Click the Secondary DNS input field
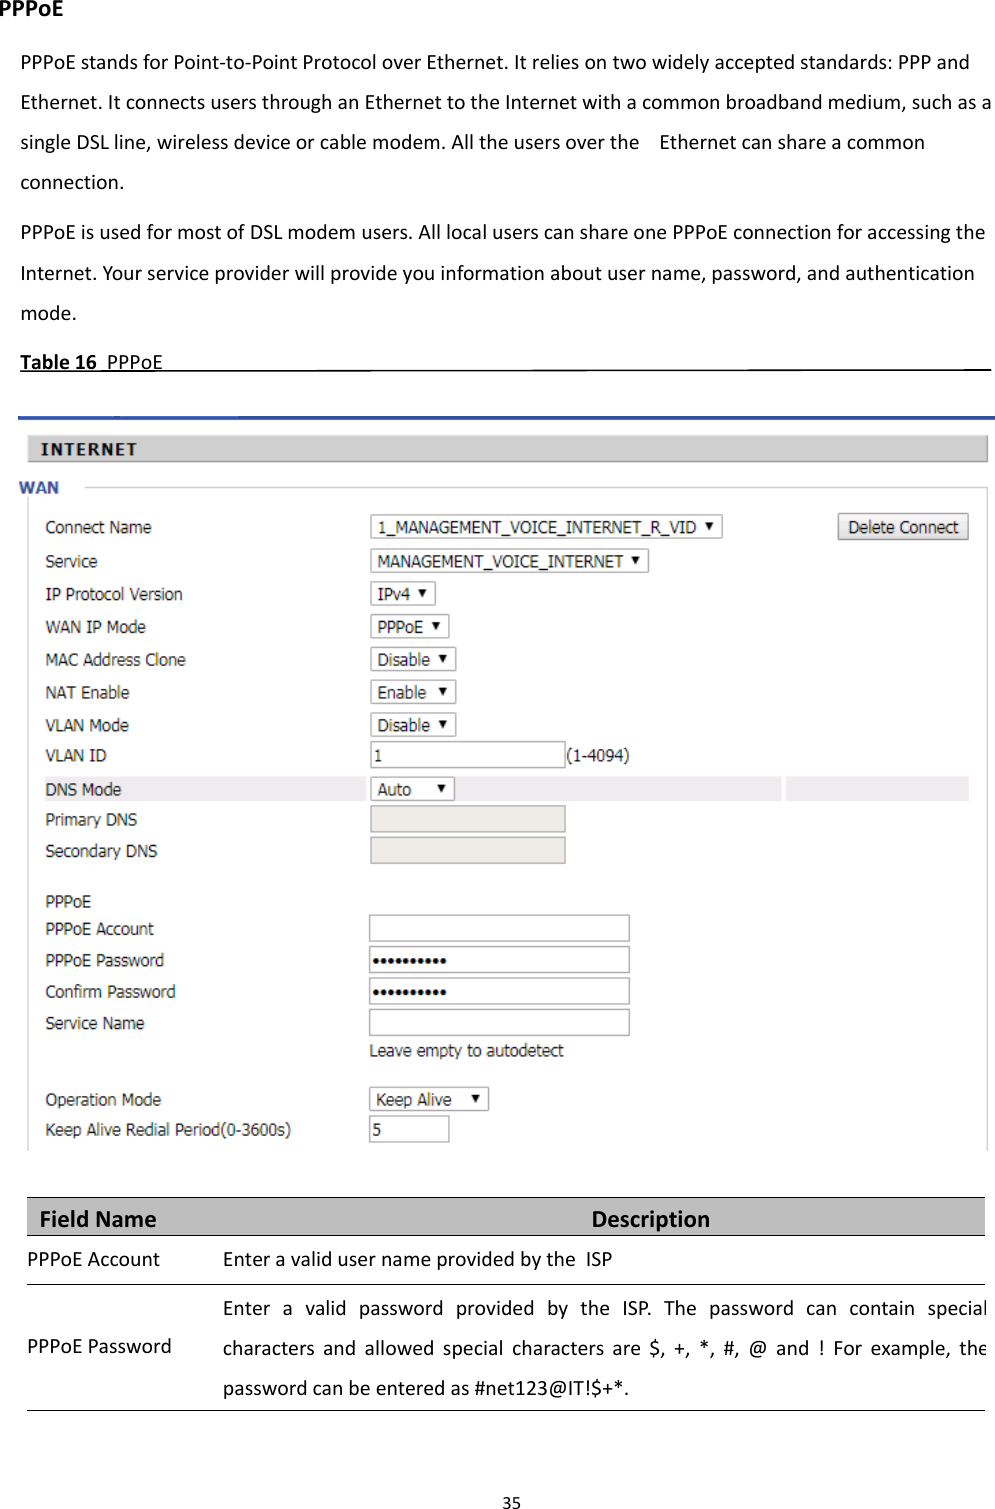This screenshot has height=1509, width=995. [466, 850]
